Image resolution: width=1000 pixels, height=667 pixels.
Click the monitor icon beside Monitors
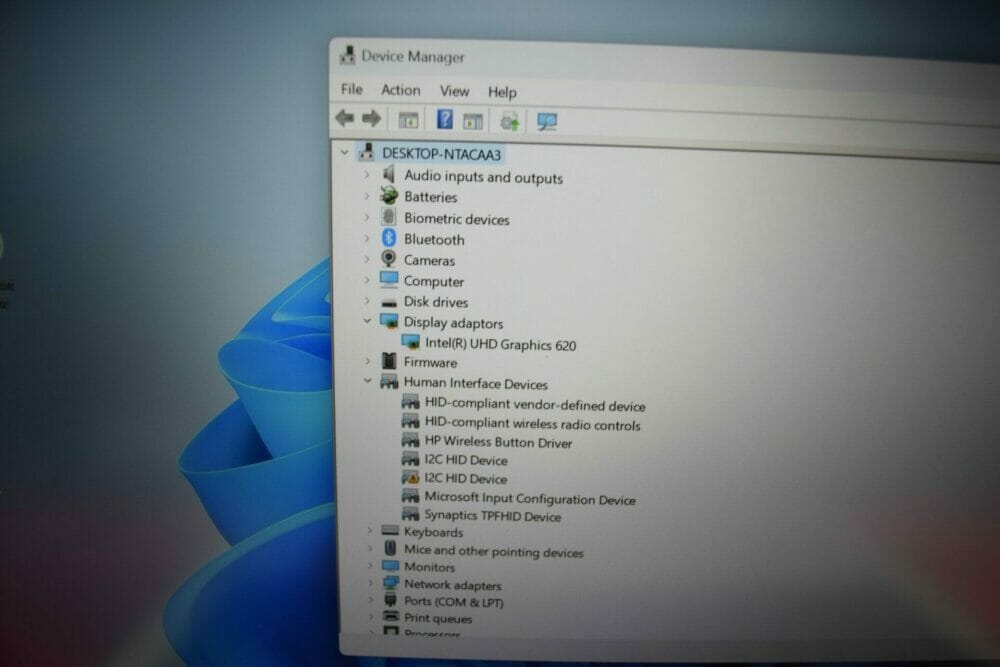pyautogui.click(x=390, y=566)
